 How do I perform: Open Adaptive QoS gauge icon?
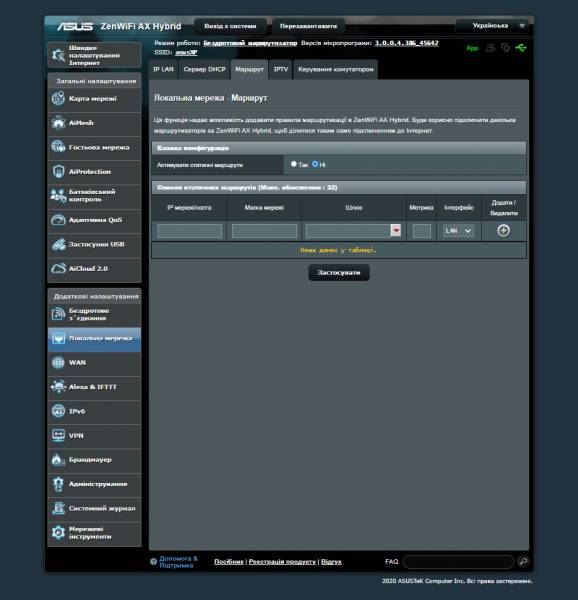click(x=59, y=220)
